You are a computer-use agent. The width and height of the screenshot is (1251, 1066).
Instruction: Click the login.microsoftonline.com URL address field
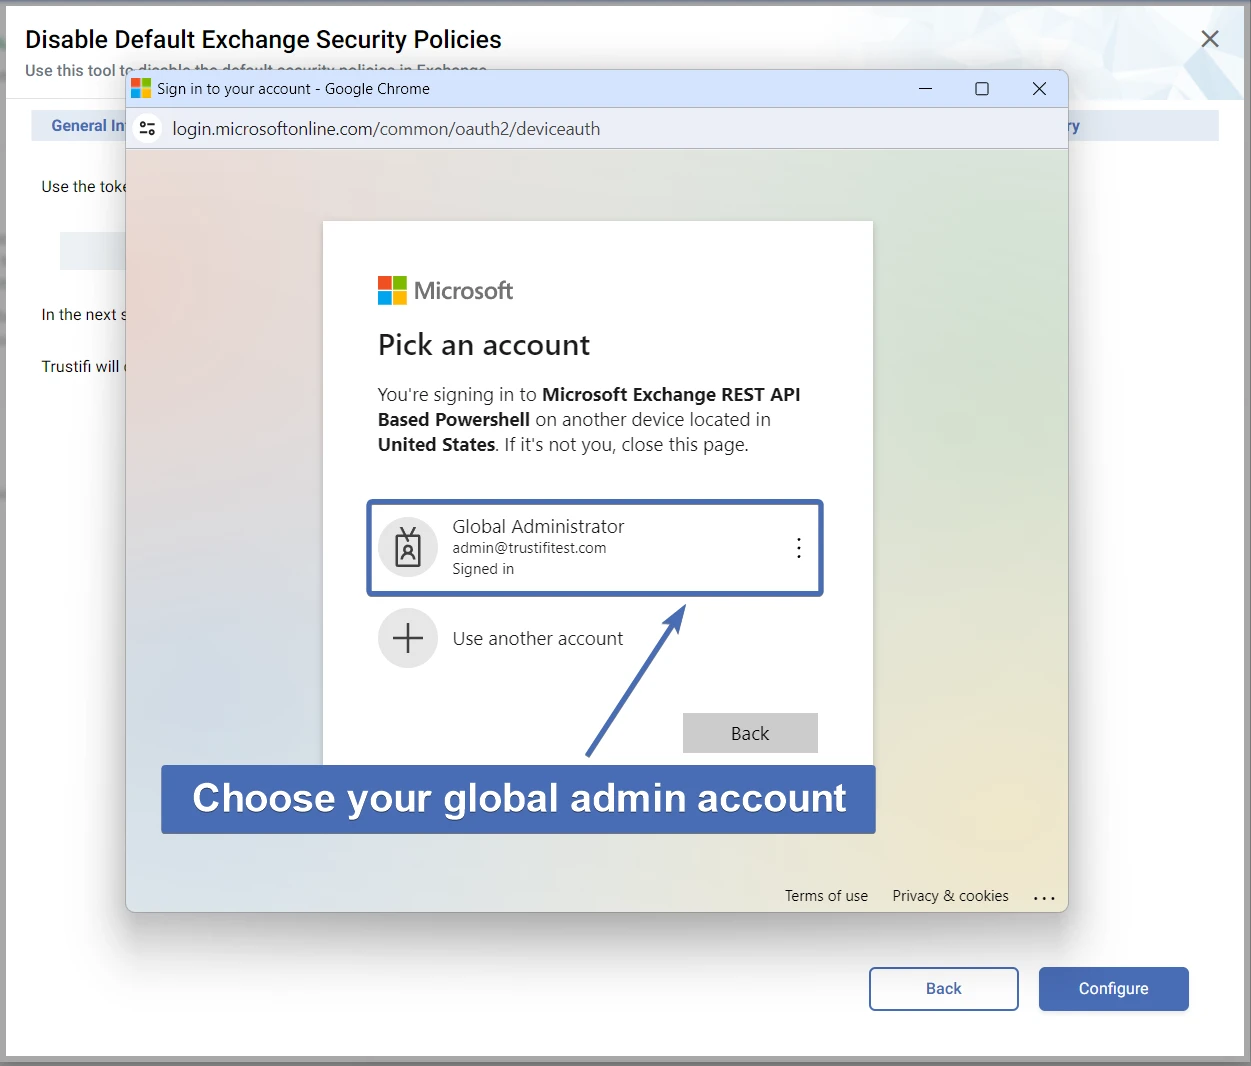tap(386, 128)
